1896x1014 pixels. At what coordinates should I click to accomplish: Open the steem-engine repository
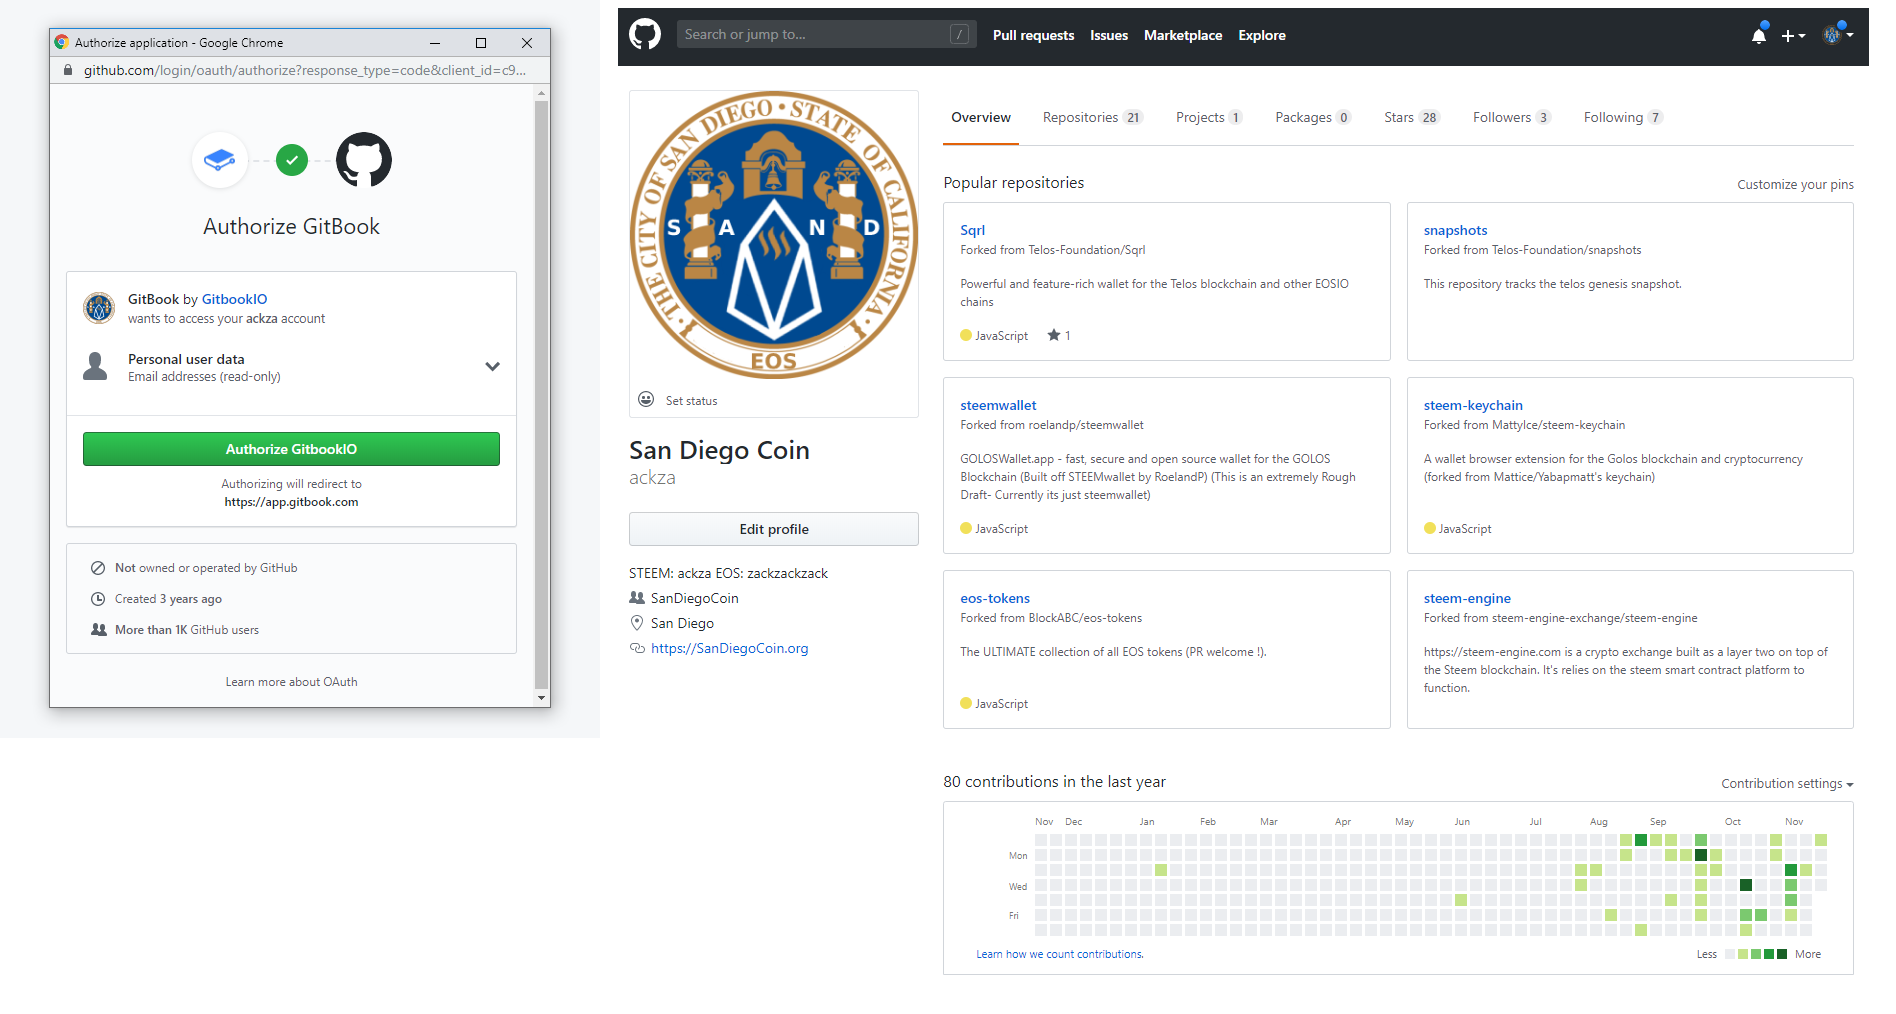tap(1467, 598)
